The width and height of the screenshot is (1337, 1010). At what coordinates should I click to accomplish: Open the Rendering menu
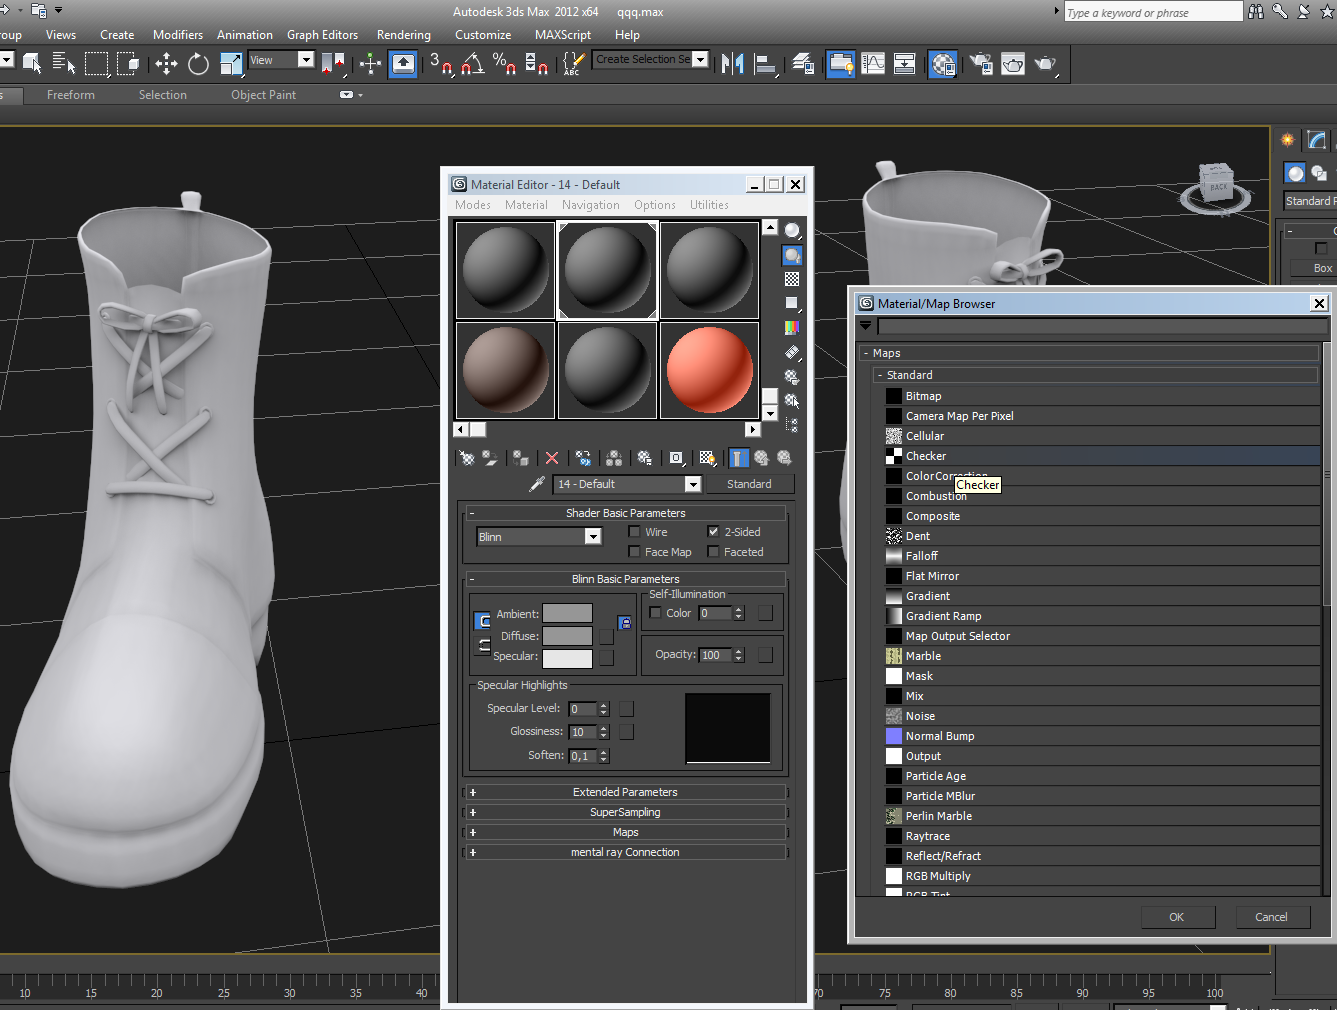403,35
